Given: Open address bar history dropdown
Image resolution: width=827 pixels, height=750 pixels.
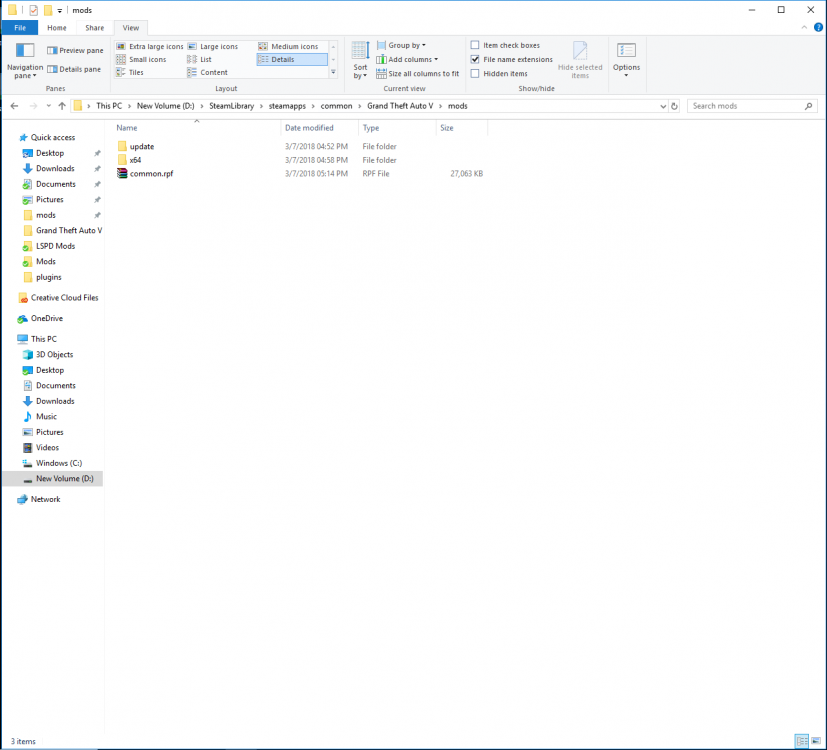Looking at the screenshot, I should [x=663, y=106].
